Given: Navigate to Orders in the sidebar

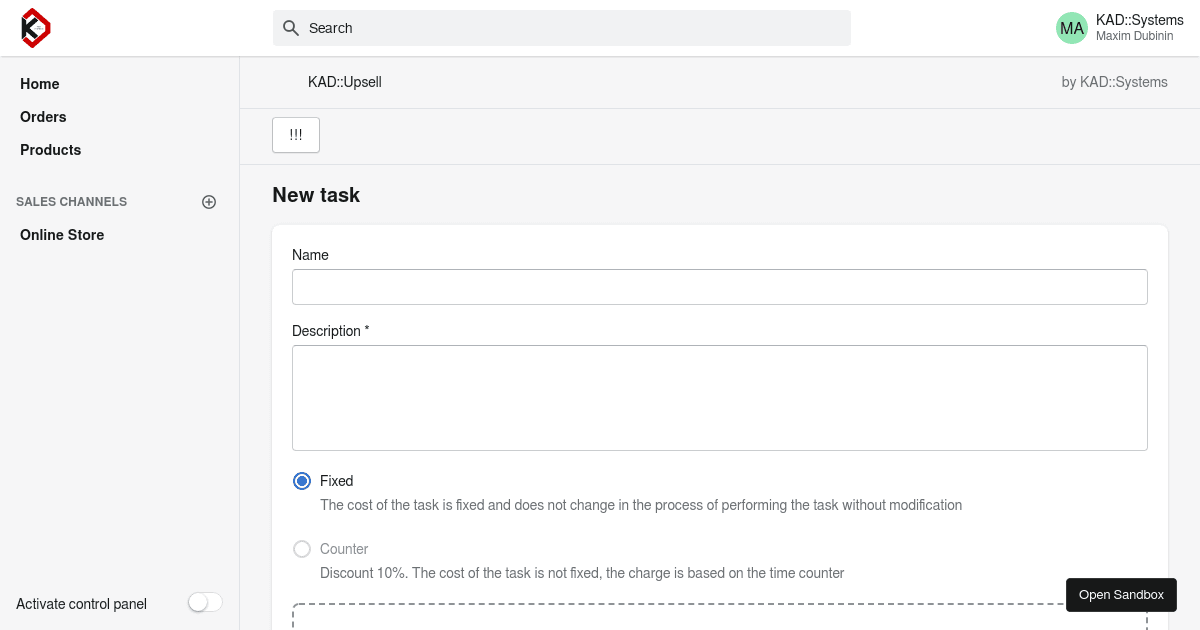Looking at the screenshot, I should coord(43,117).
